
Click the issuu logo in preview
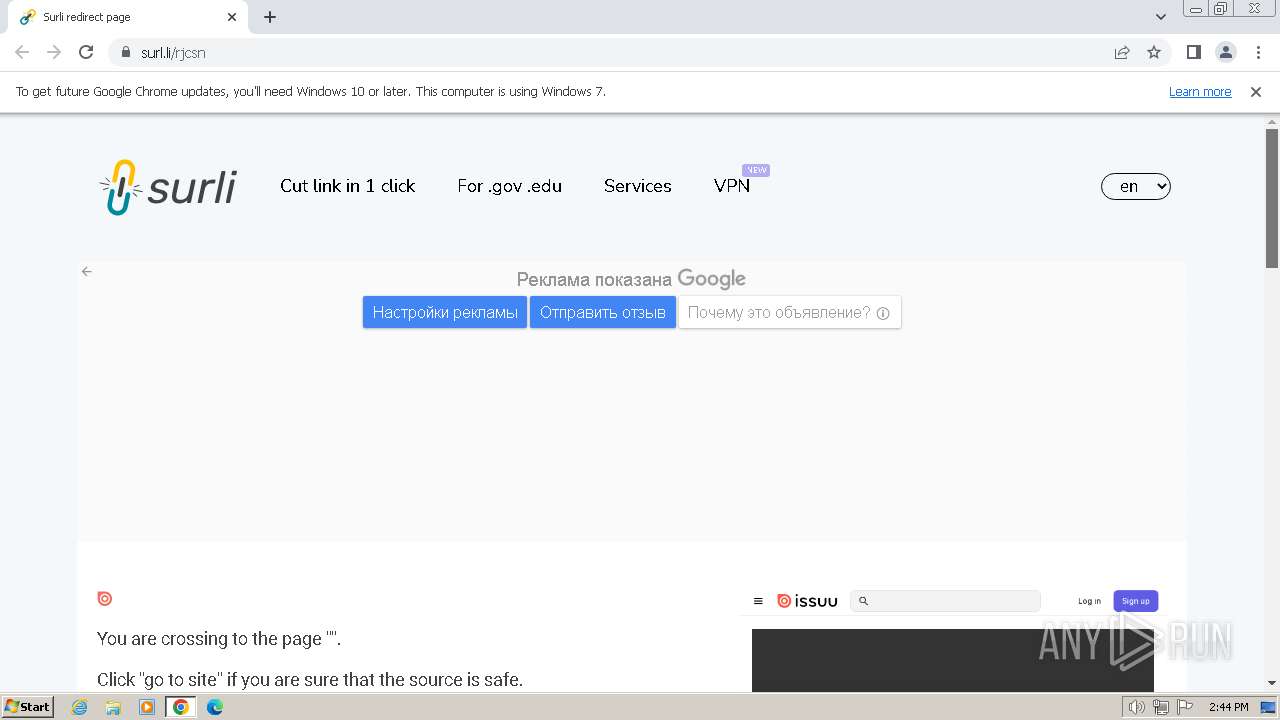click(x=807, y=601)
